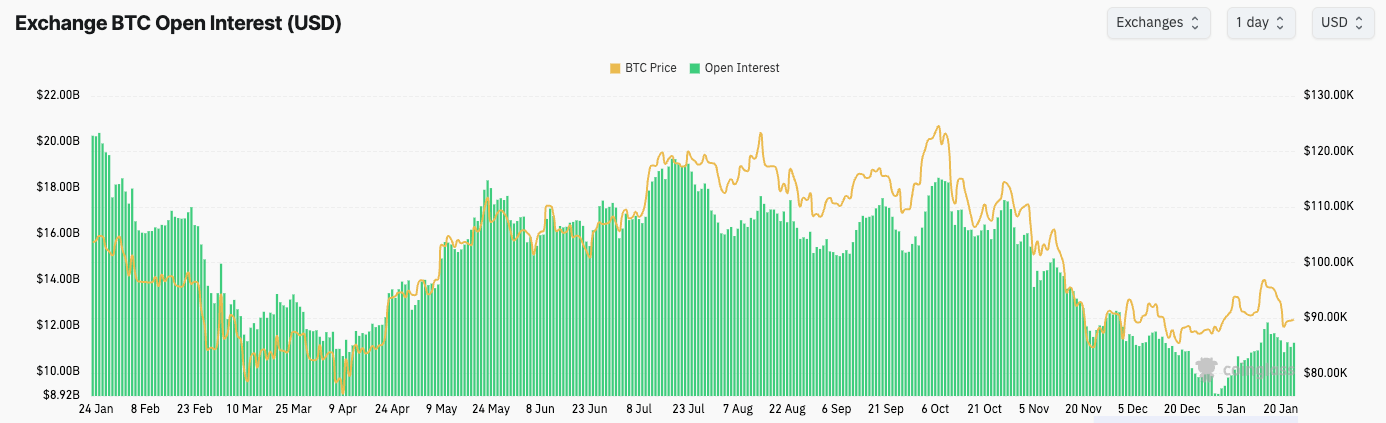This screenshot has width=1386, height=423.
Task: Click the coinglass bull logo watermark
Action: click(1206, 369)
